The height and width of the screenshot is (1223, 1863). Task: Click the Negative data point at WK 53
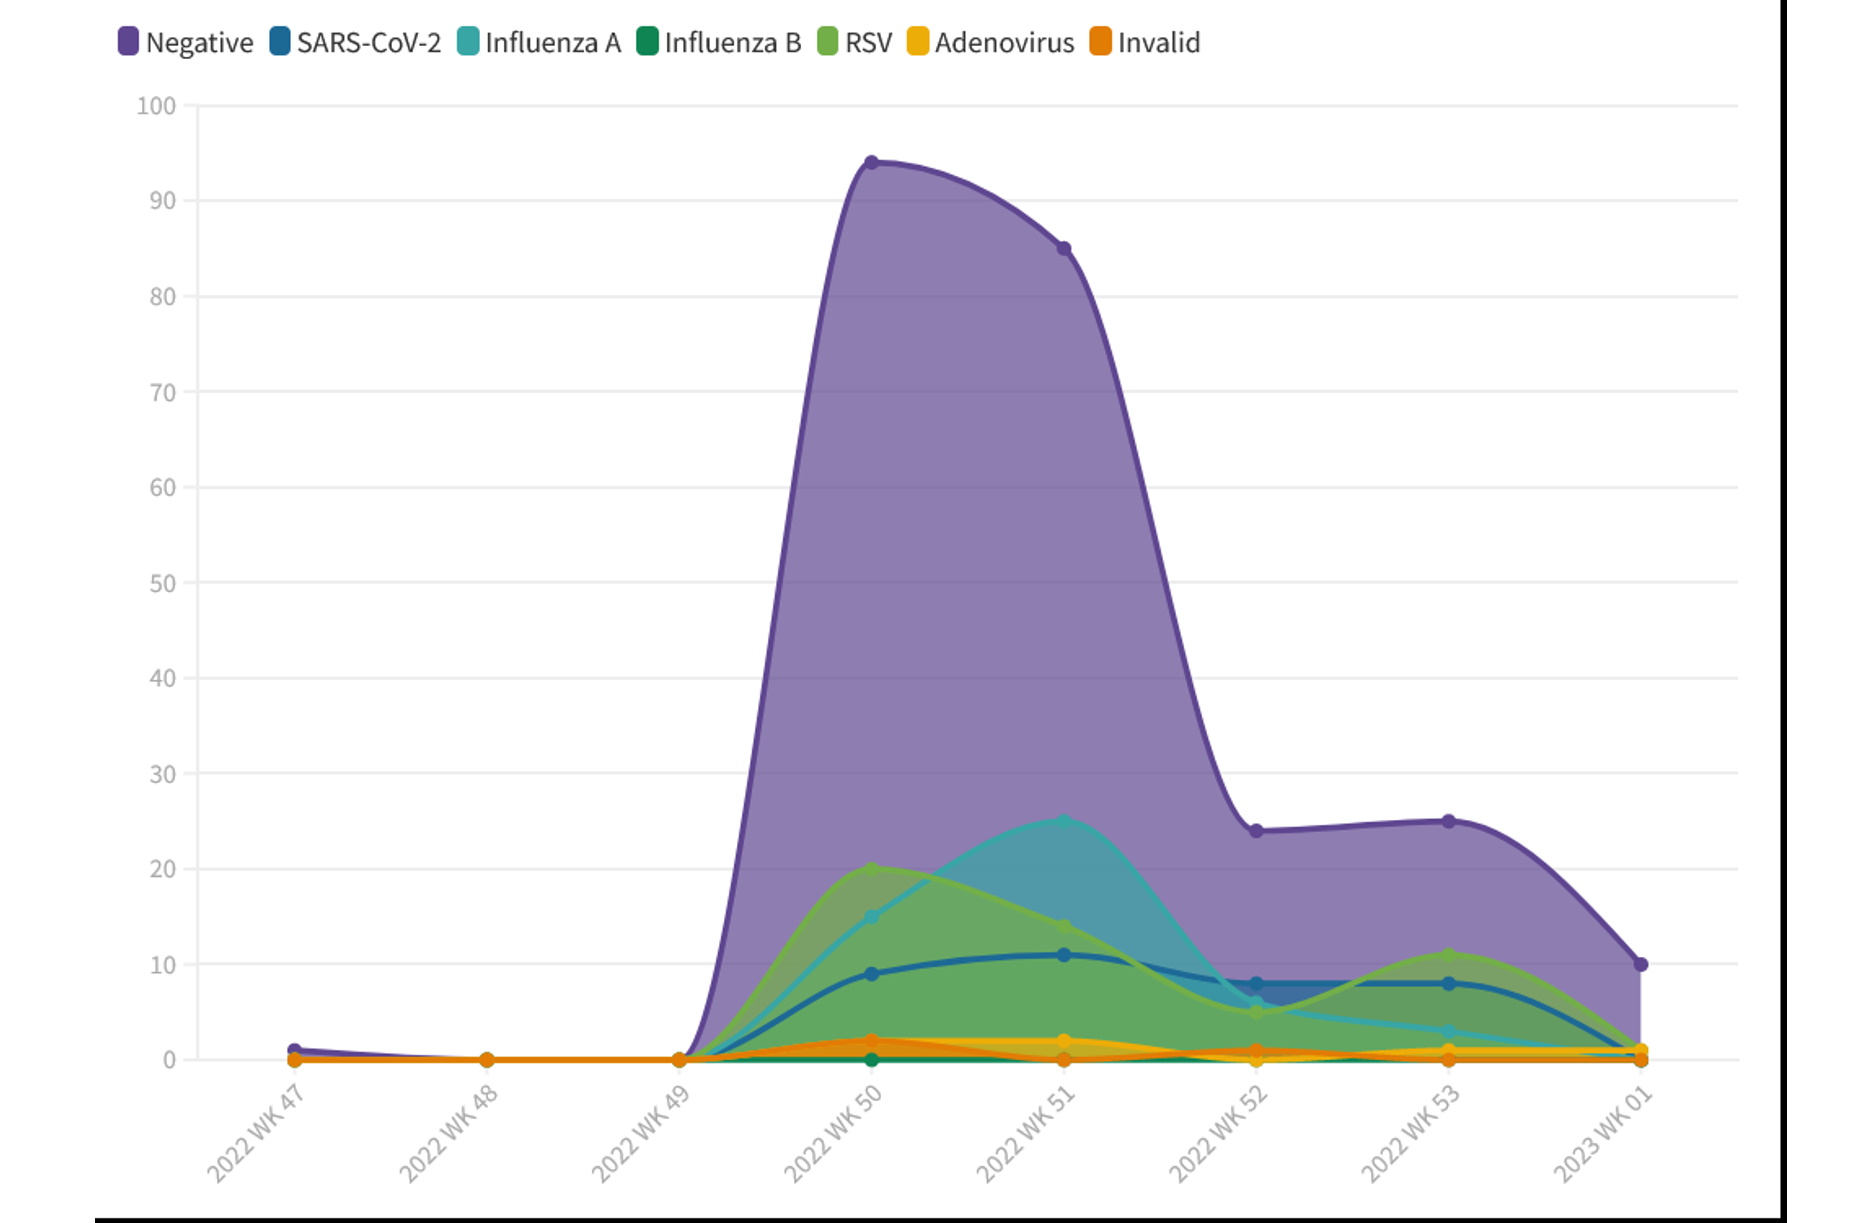coord(1448,821)
